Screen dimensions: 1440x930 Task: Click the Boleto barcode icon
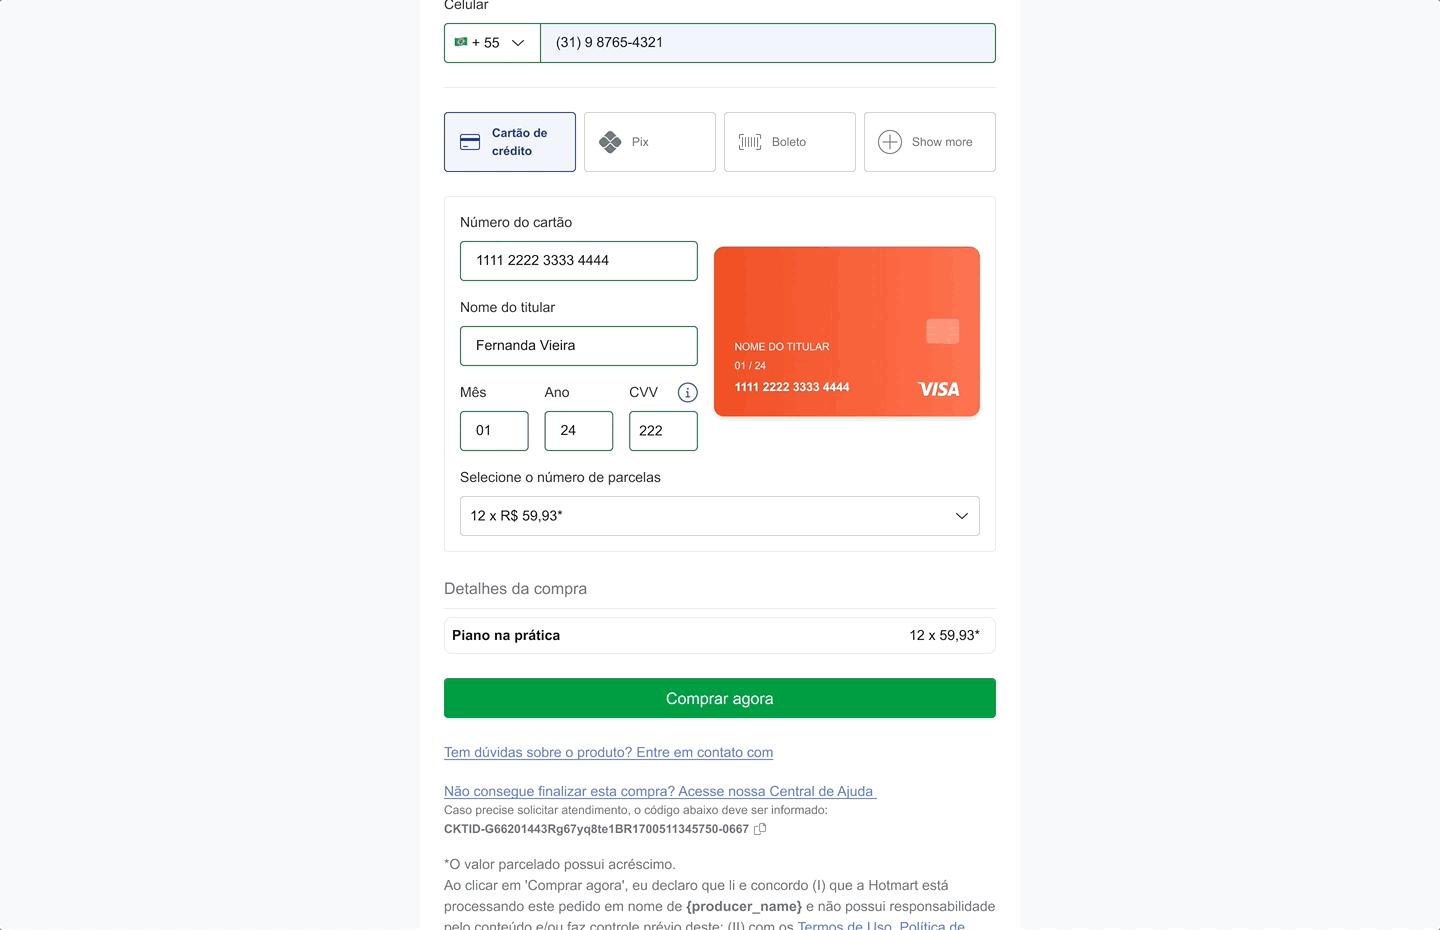pos(750,142)
